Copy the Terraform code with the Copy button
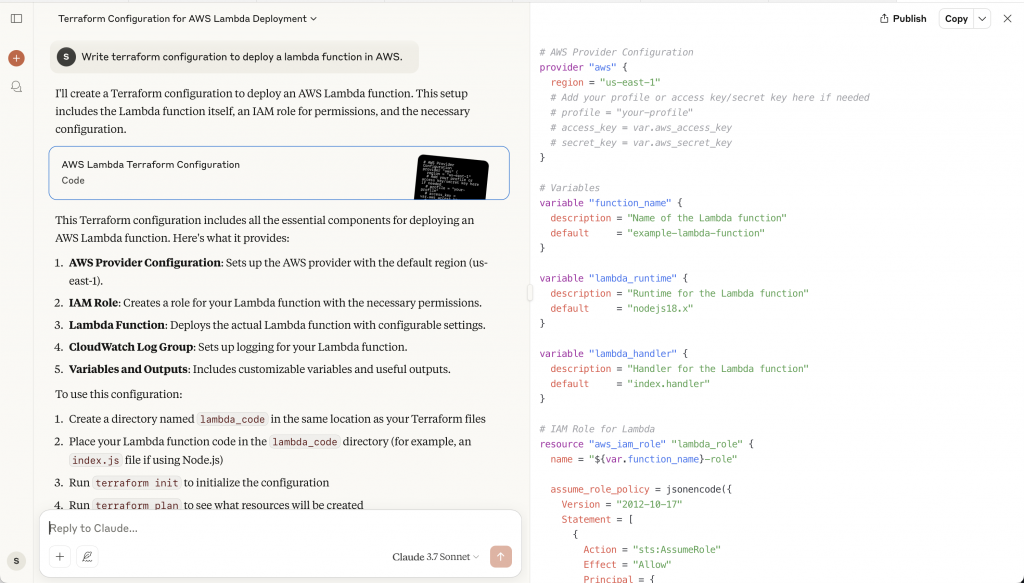The width and height of the screenshot is (1024, 583). 956,19
